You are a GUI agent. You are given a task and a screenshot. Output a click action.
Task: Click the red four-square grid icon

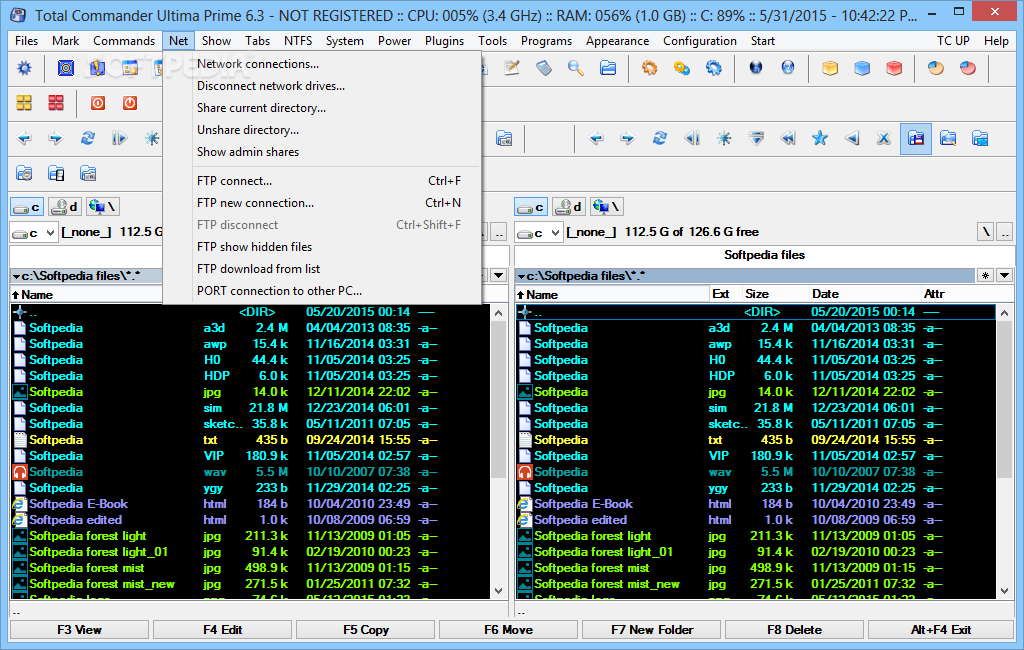pyautogui.click(x=56, y=103)
